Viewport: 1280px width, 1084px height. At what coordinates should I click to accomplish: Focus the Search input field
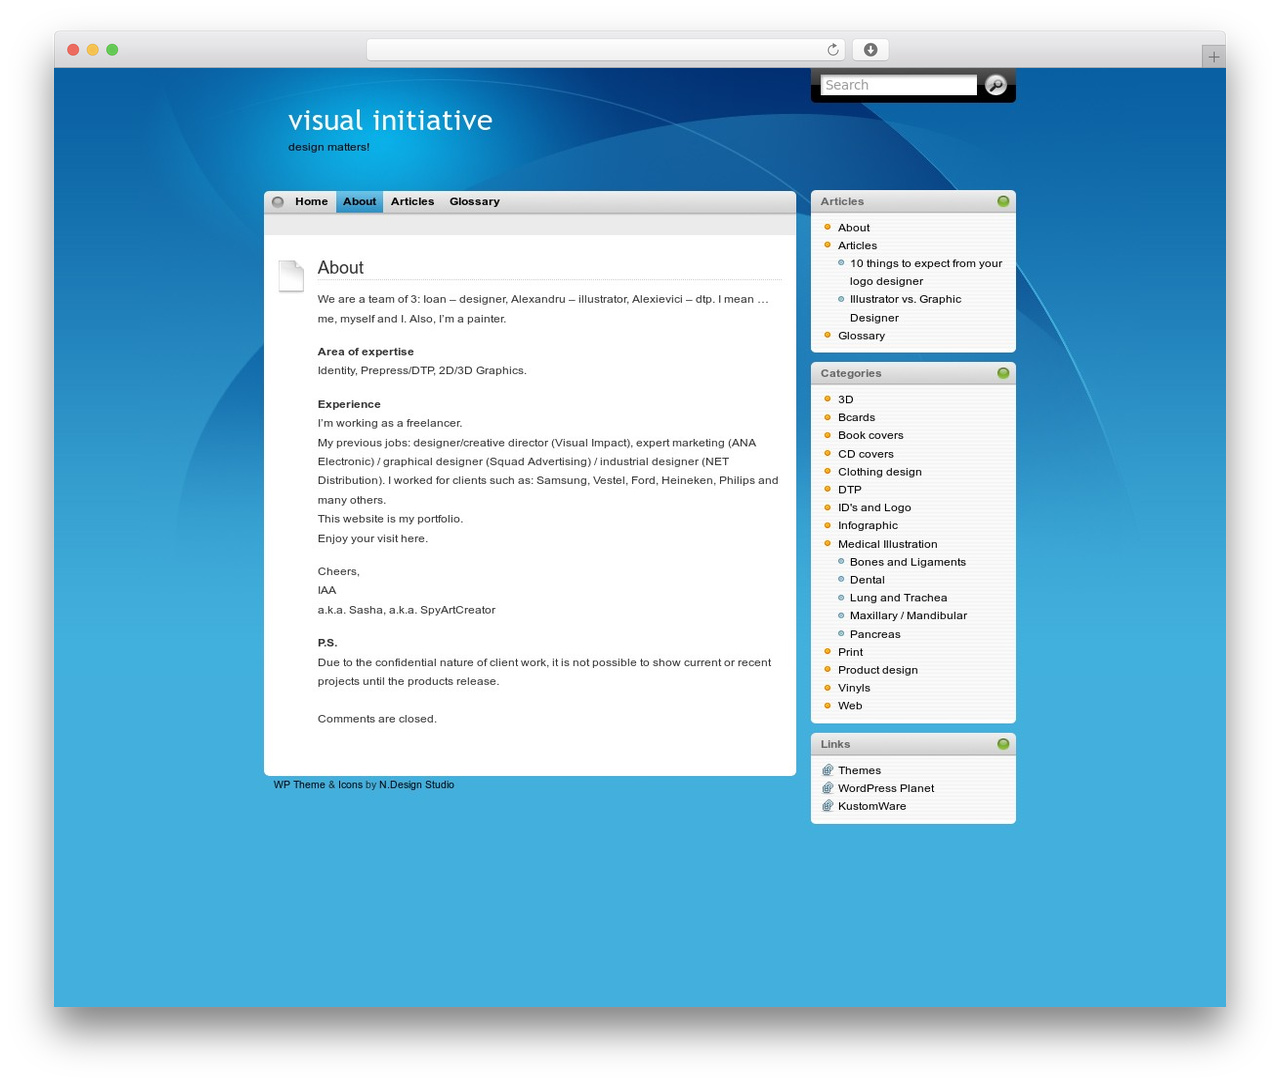pyautogui.click(x=898, y=85)
